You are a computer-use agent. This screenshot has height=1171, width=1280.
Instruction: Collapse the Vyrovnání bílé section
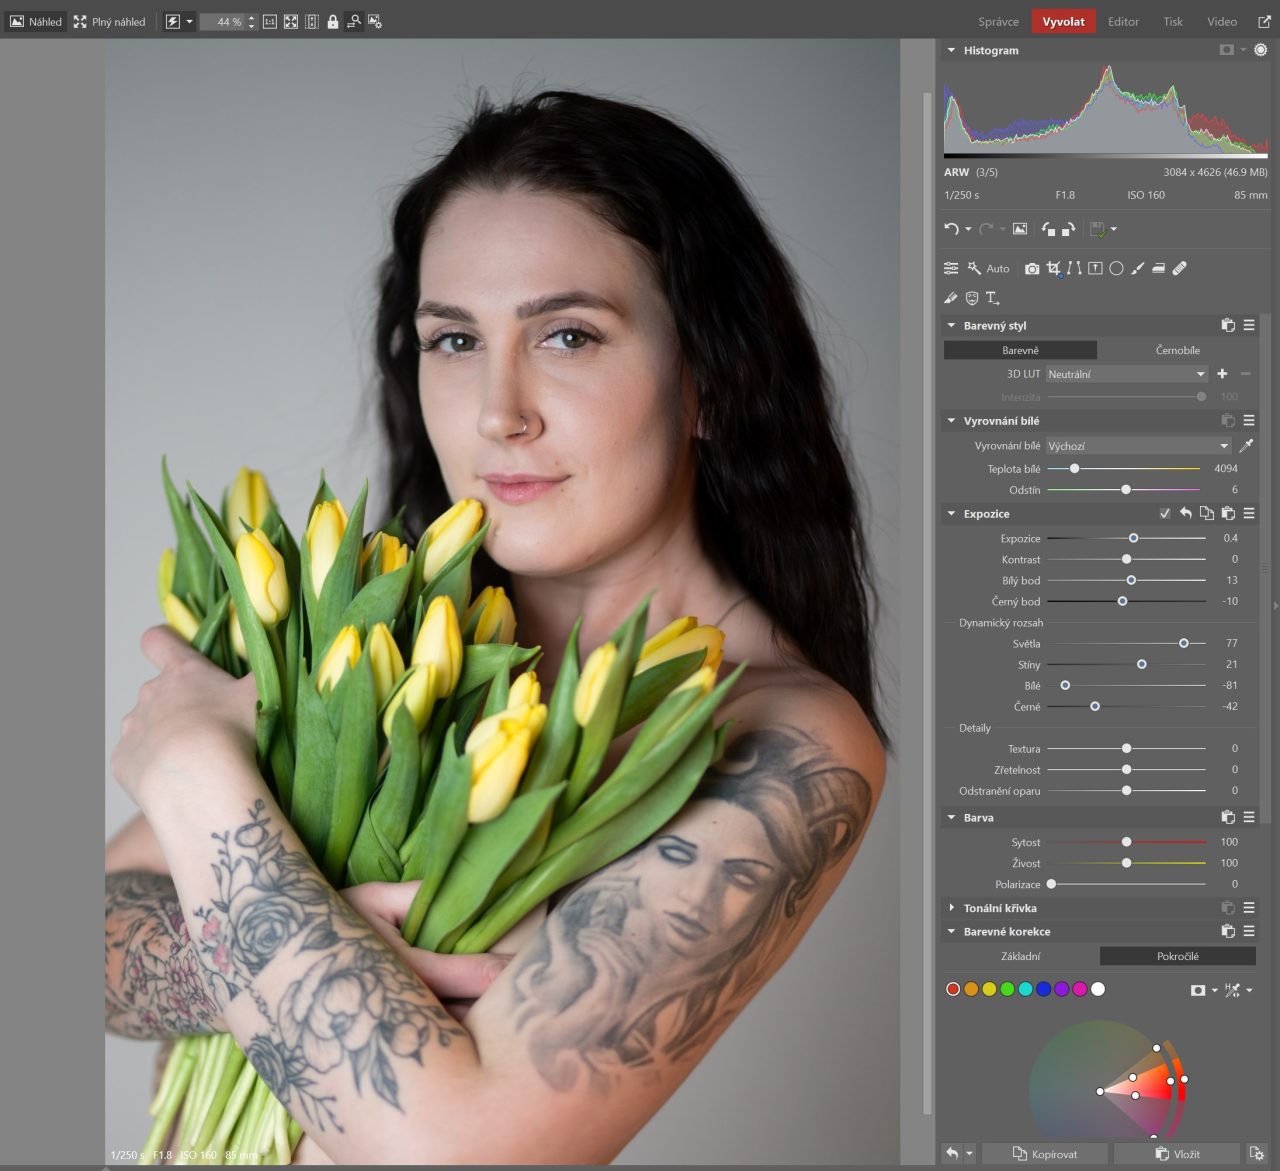951,421
